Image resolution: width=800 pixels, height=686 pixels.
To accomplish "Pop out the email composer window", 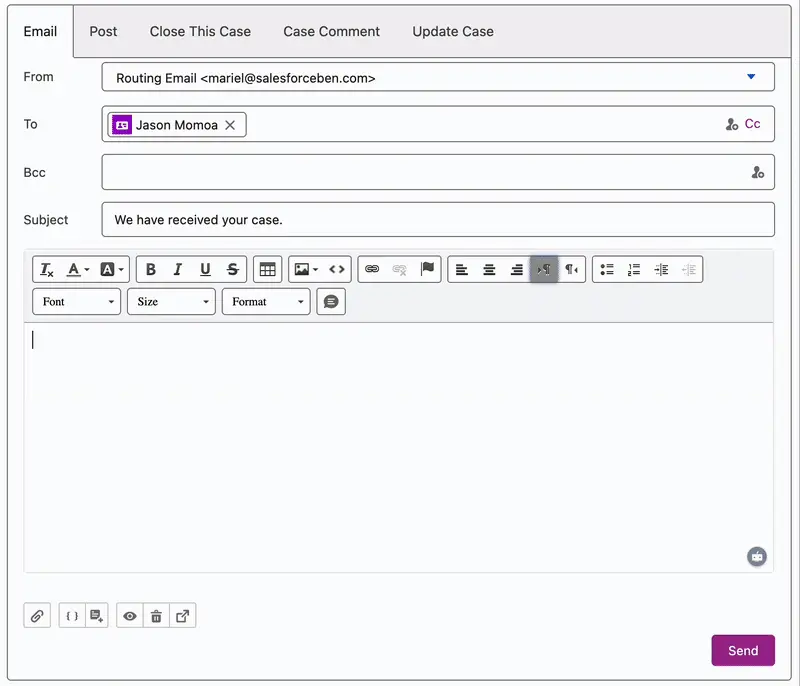I will tap(182, 616).
